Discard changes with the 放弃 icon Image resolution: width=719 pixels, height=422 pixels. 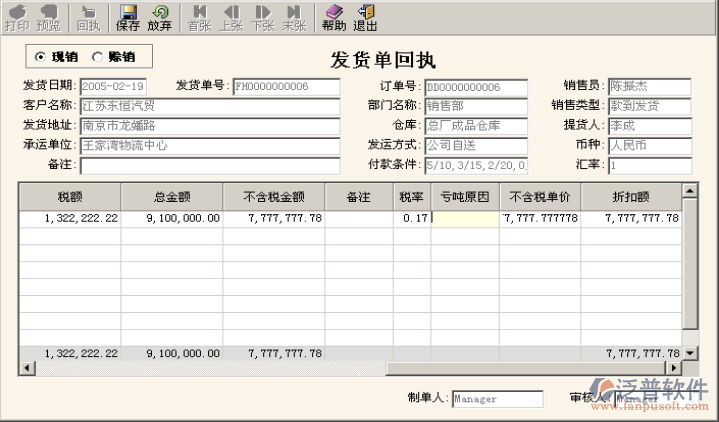[x=159, y=17]
